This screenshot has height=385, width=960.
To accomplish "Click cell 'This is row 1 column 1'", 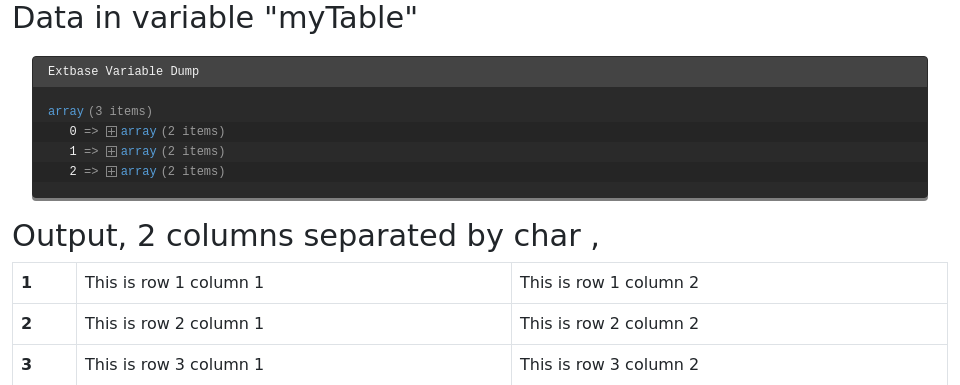I will pyautogui.click(x=294, y=283).
